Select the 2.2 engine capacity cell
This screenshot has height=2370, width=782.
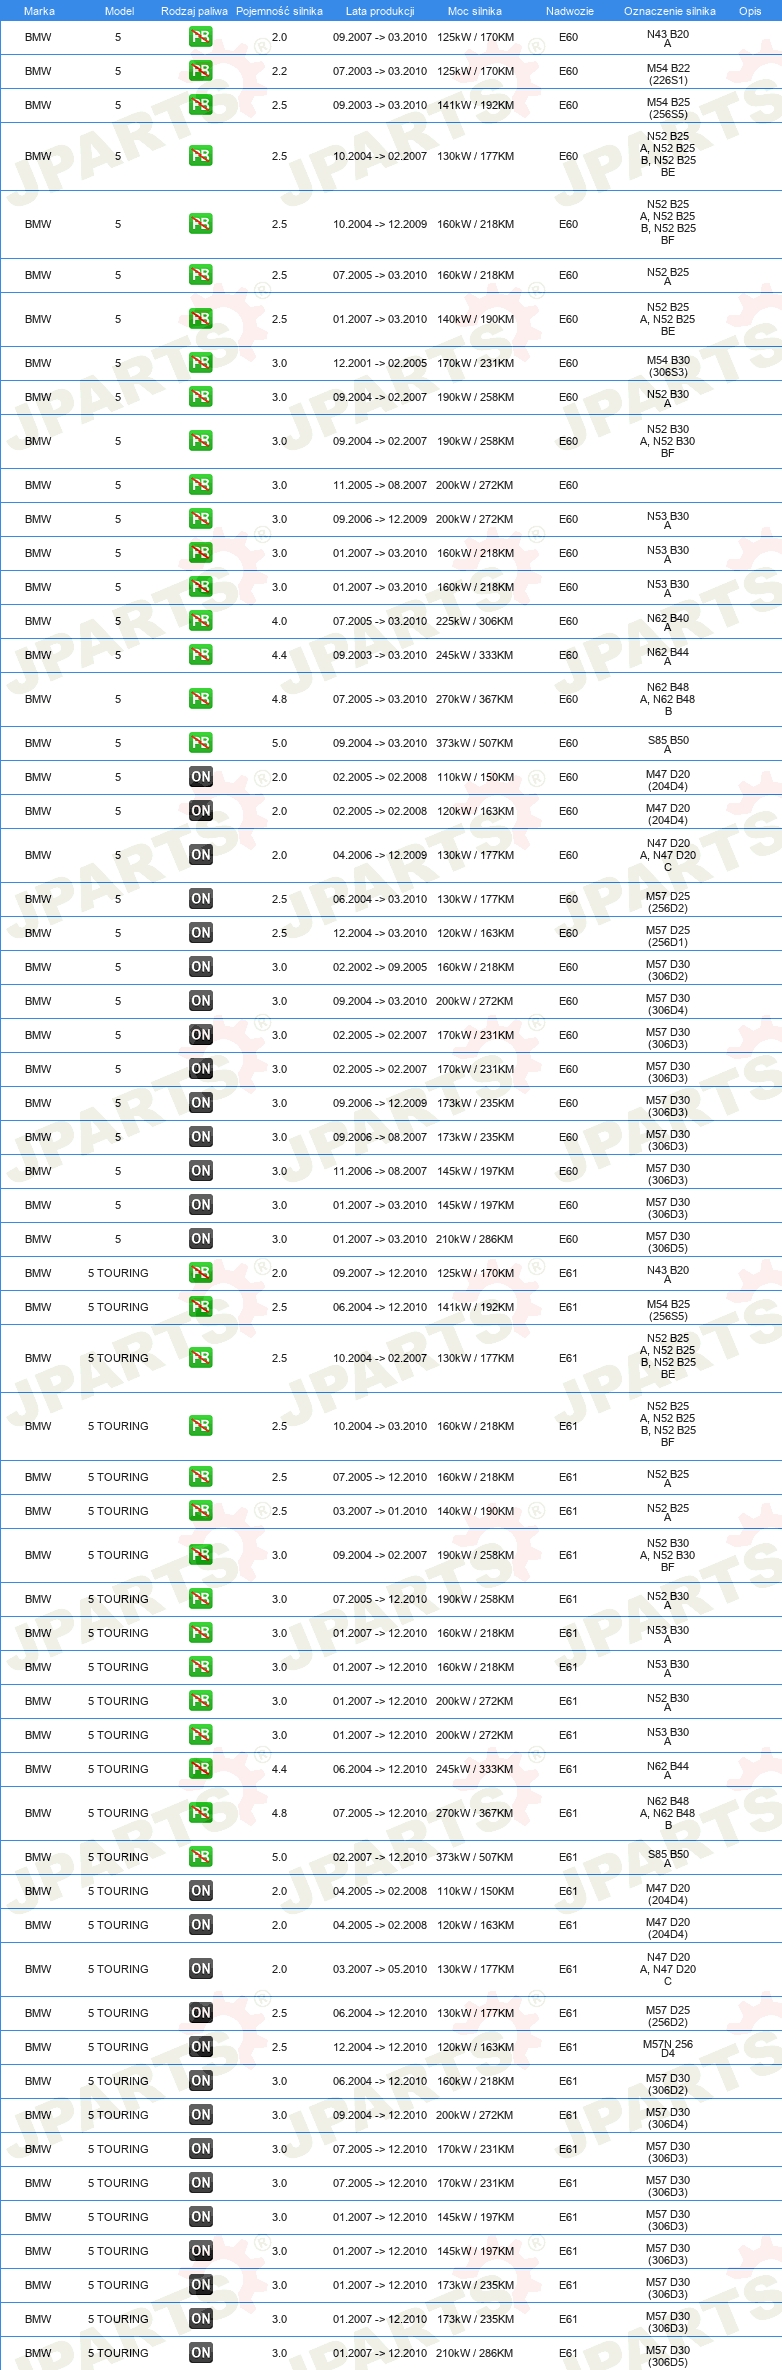click(x=279, y=71)
